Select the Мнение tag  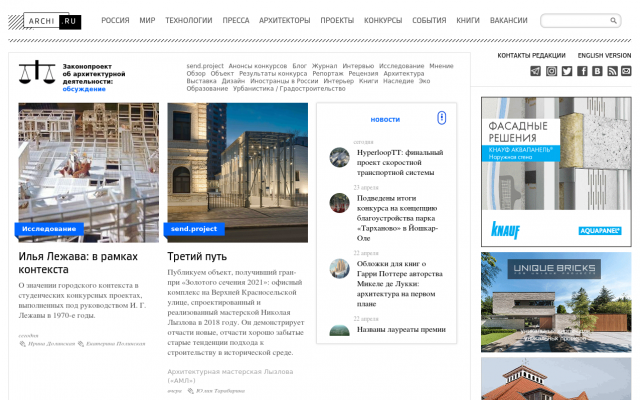click(441, 66)
